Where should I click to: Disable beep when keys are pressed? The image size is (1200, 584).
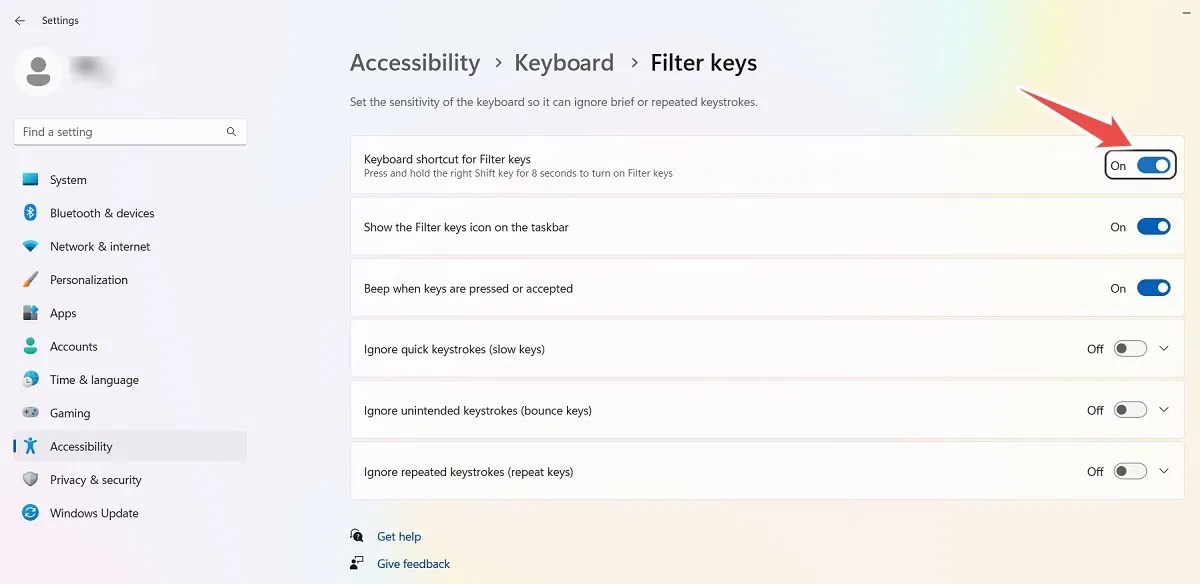(1153, 287)
